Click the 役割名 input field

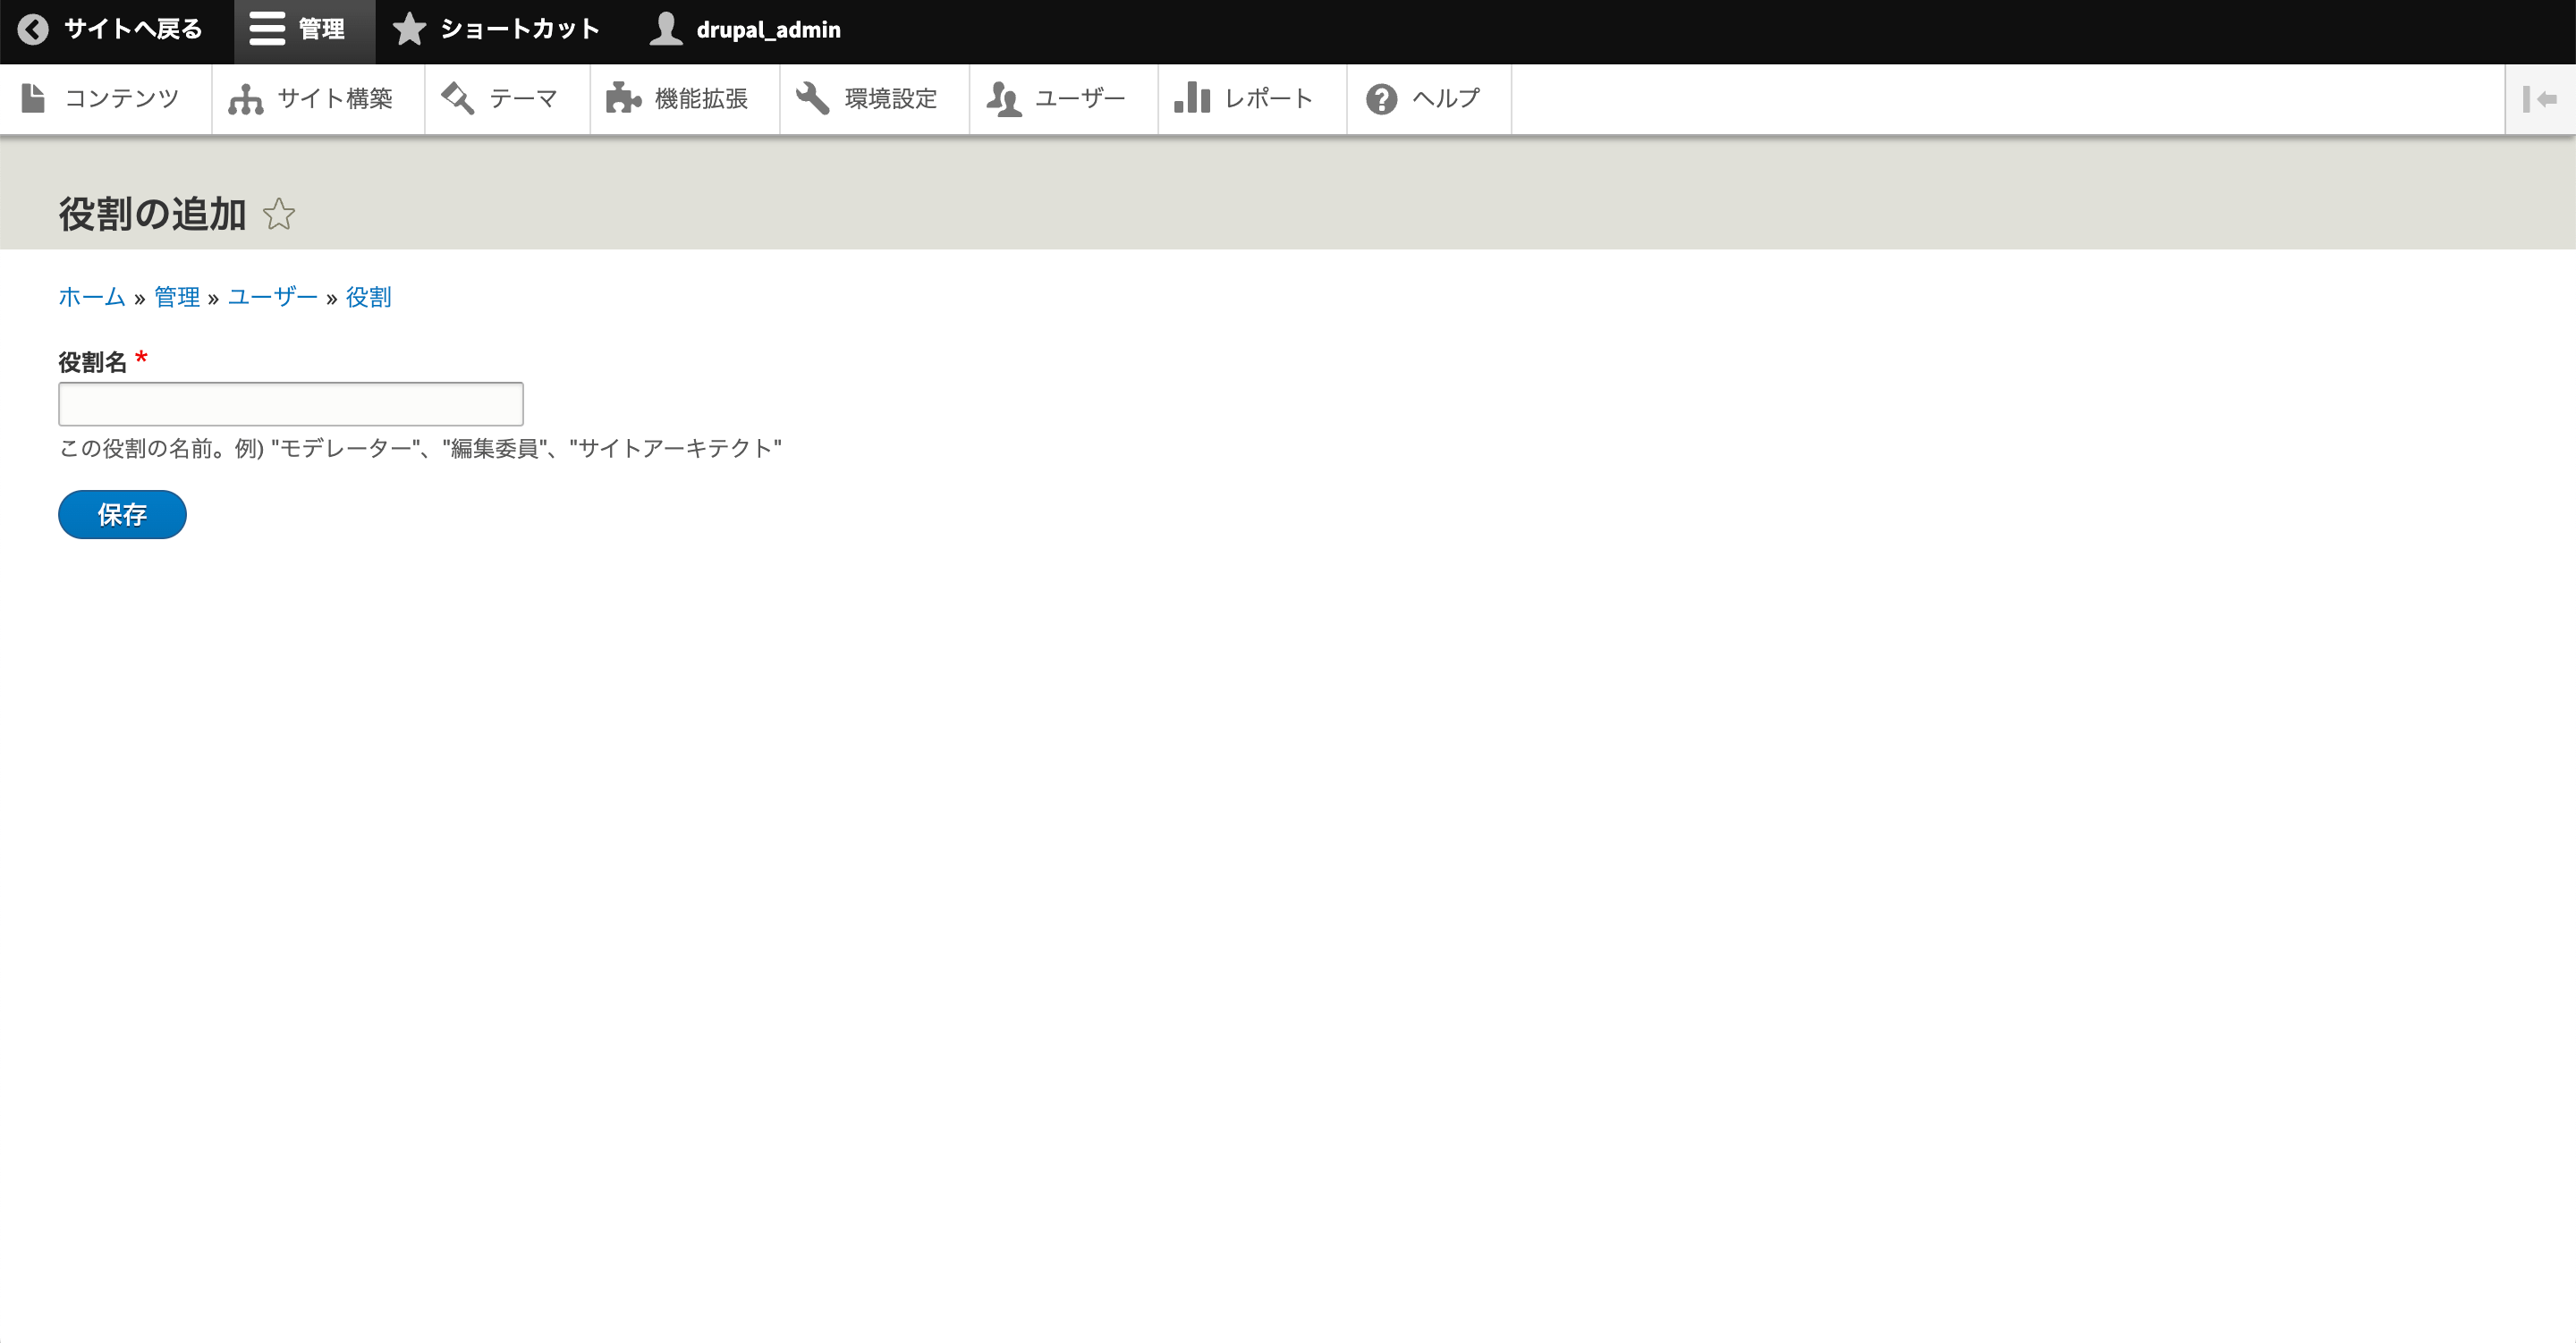coord(292,403)
